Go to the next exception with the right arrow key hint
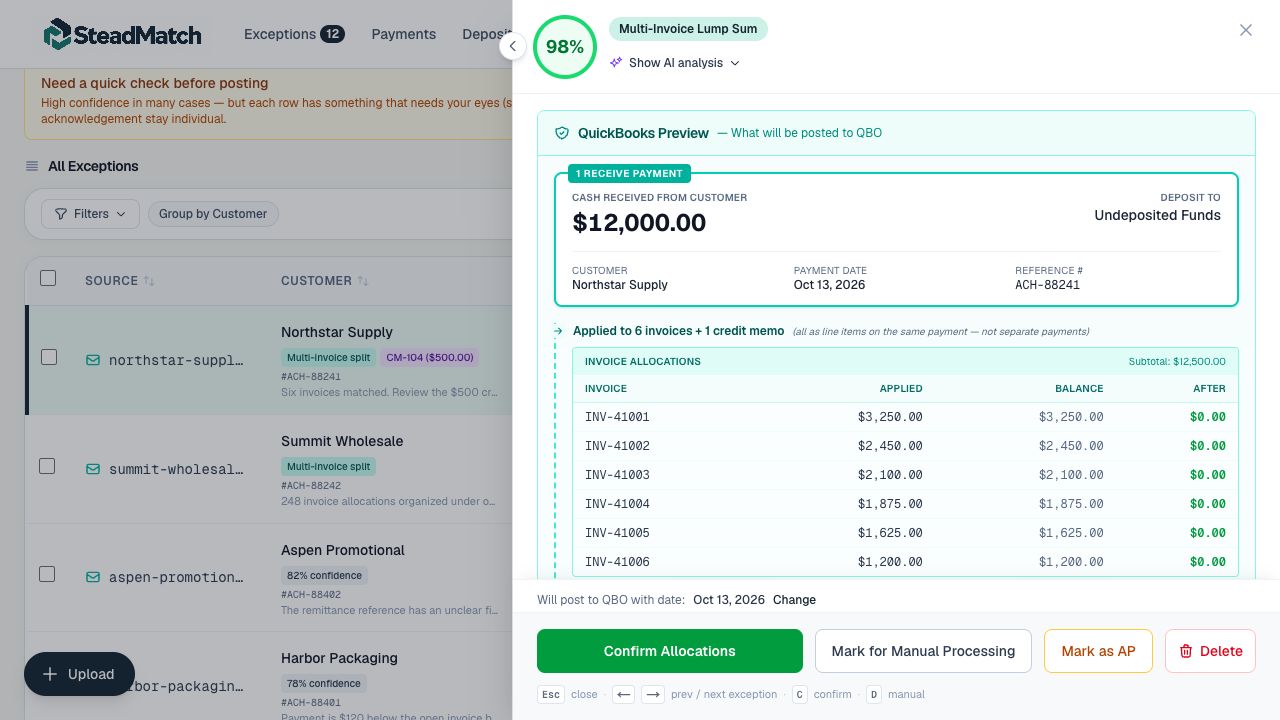 tap(653, 694)
